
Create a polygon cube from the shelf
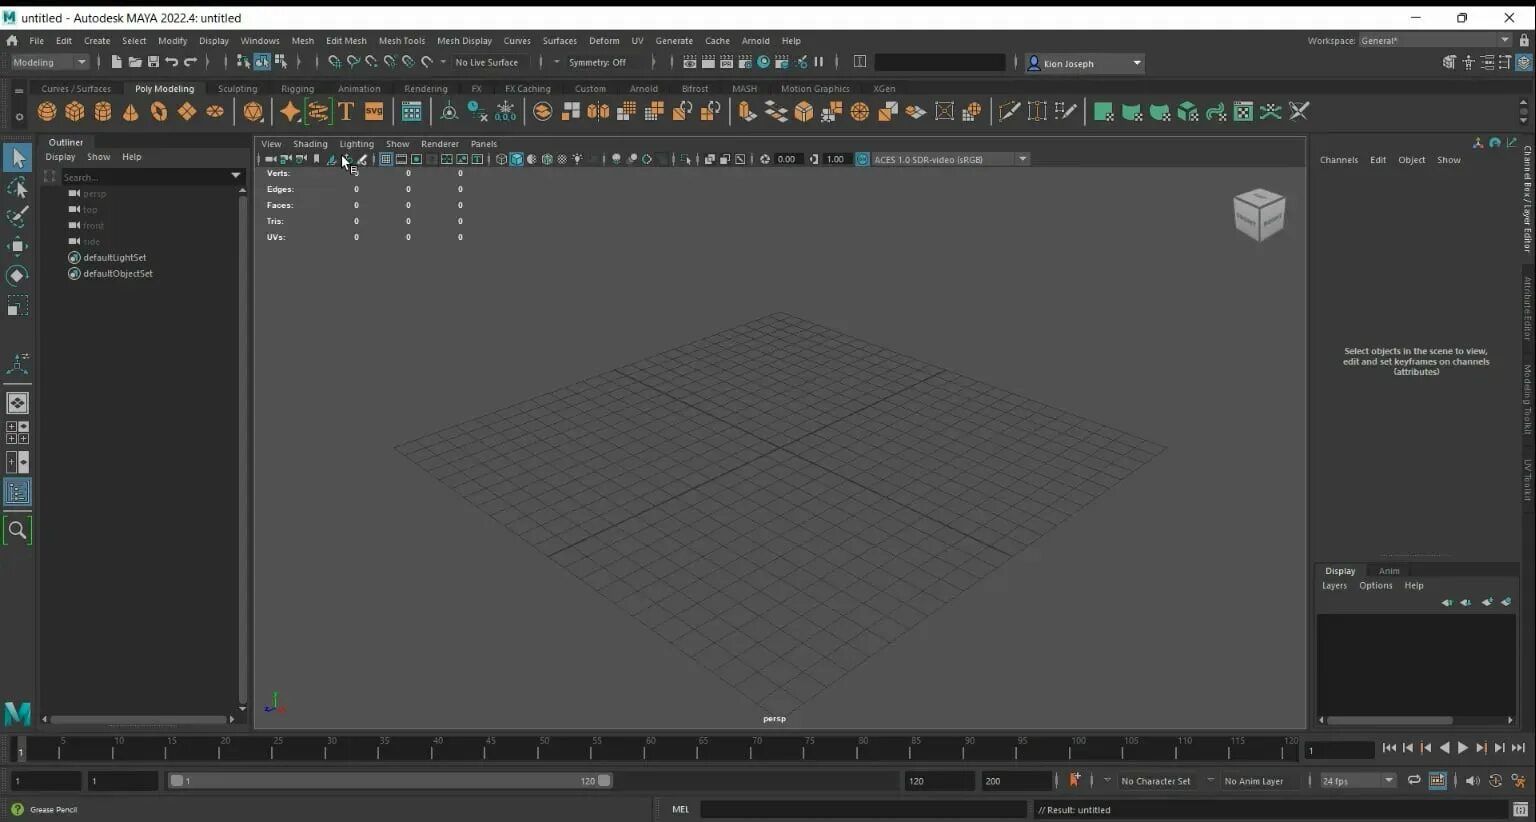point(74,112)
